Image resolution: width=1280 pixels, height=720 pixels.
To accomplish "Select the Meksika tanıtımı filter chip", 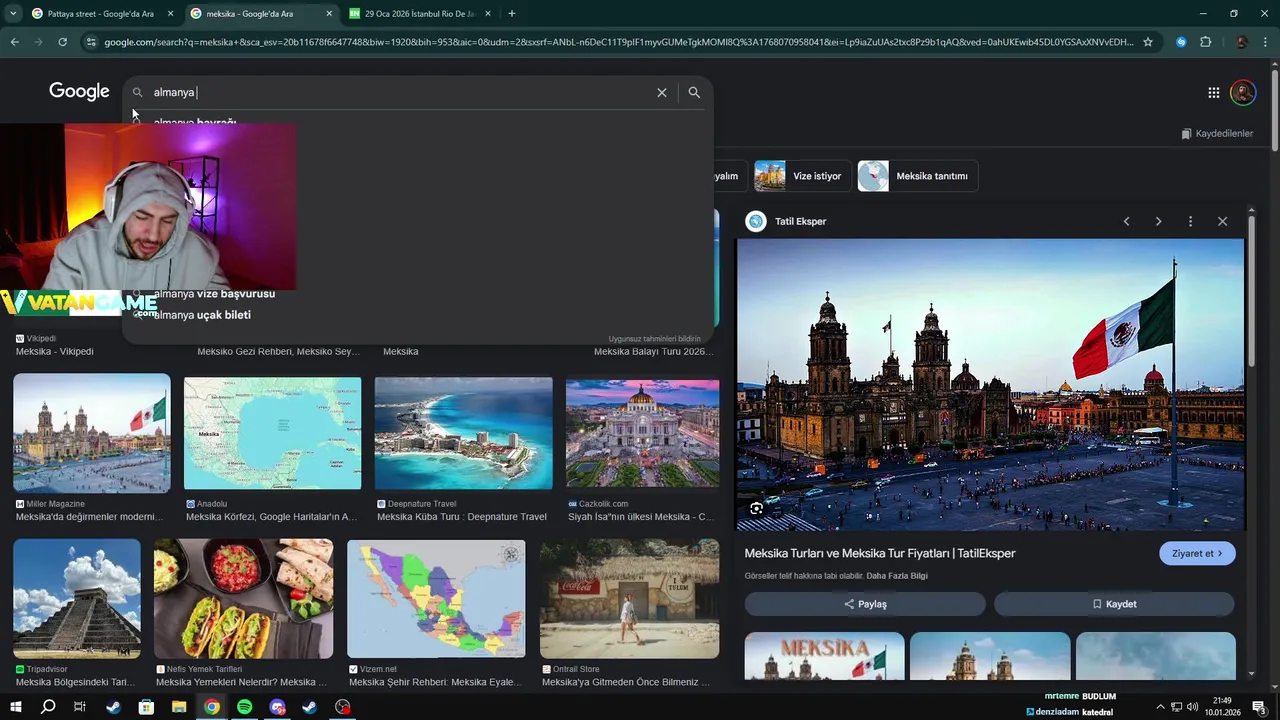I will pyautogui.click(x=918, y=176).
